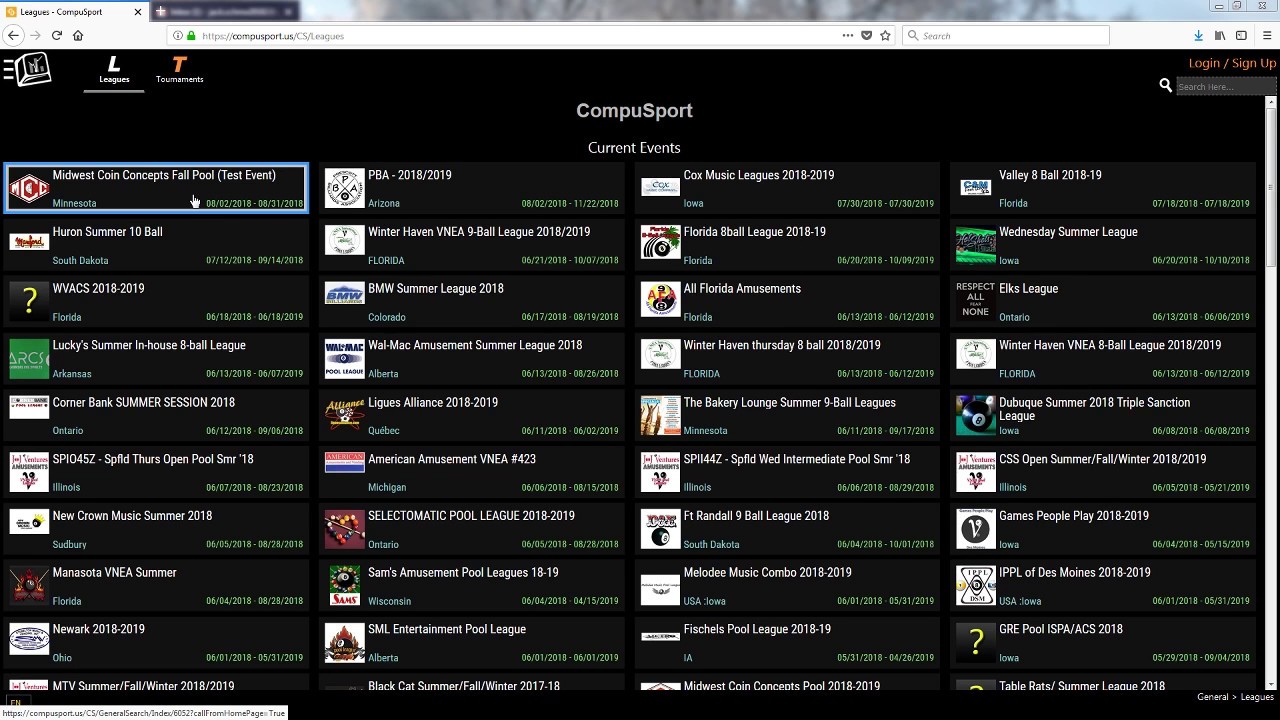Open Ft Randall 9 Ball League 2018
Screen dimensions: 1280x720
tap(756, 516)
